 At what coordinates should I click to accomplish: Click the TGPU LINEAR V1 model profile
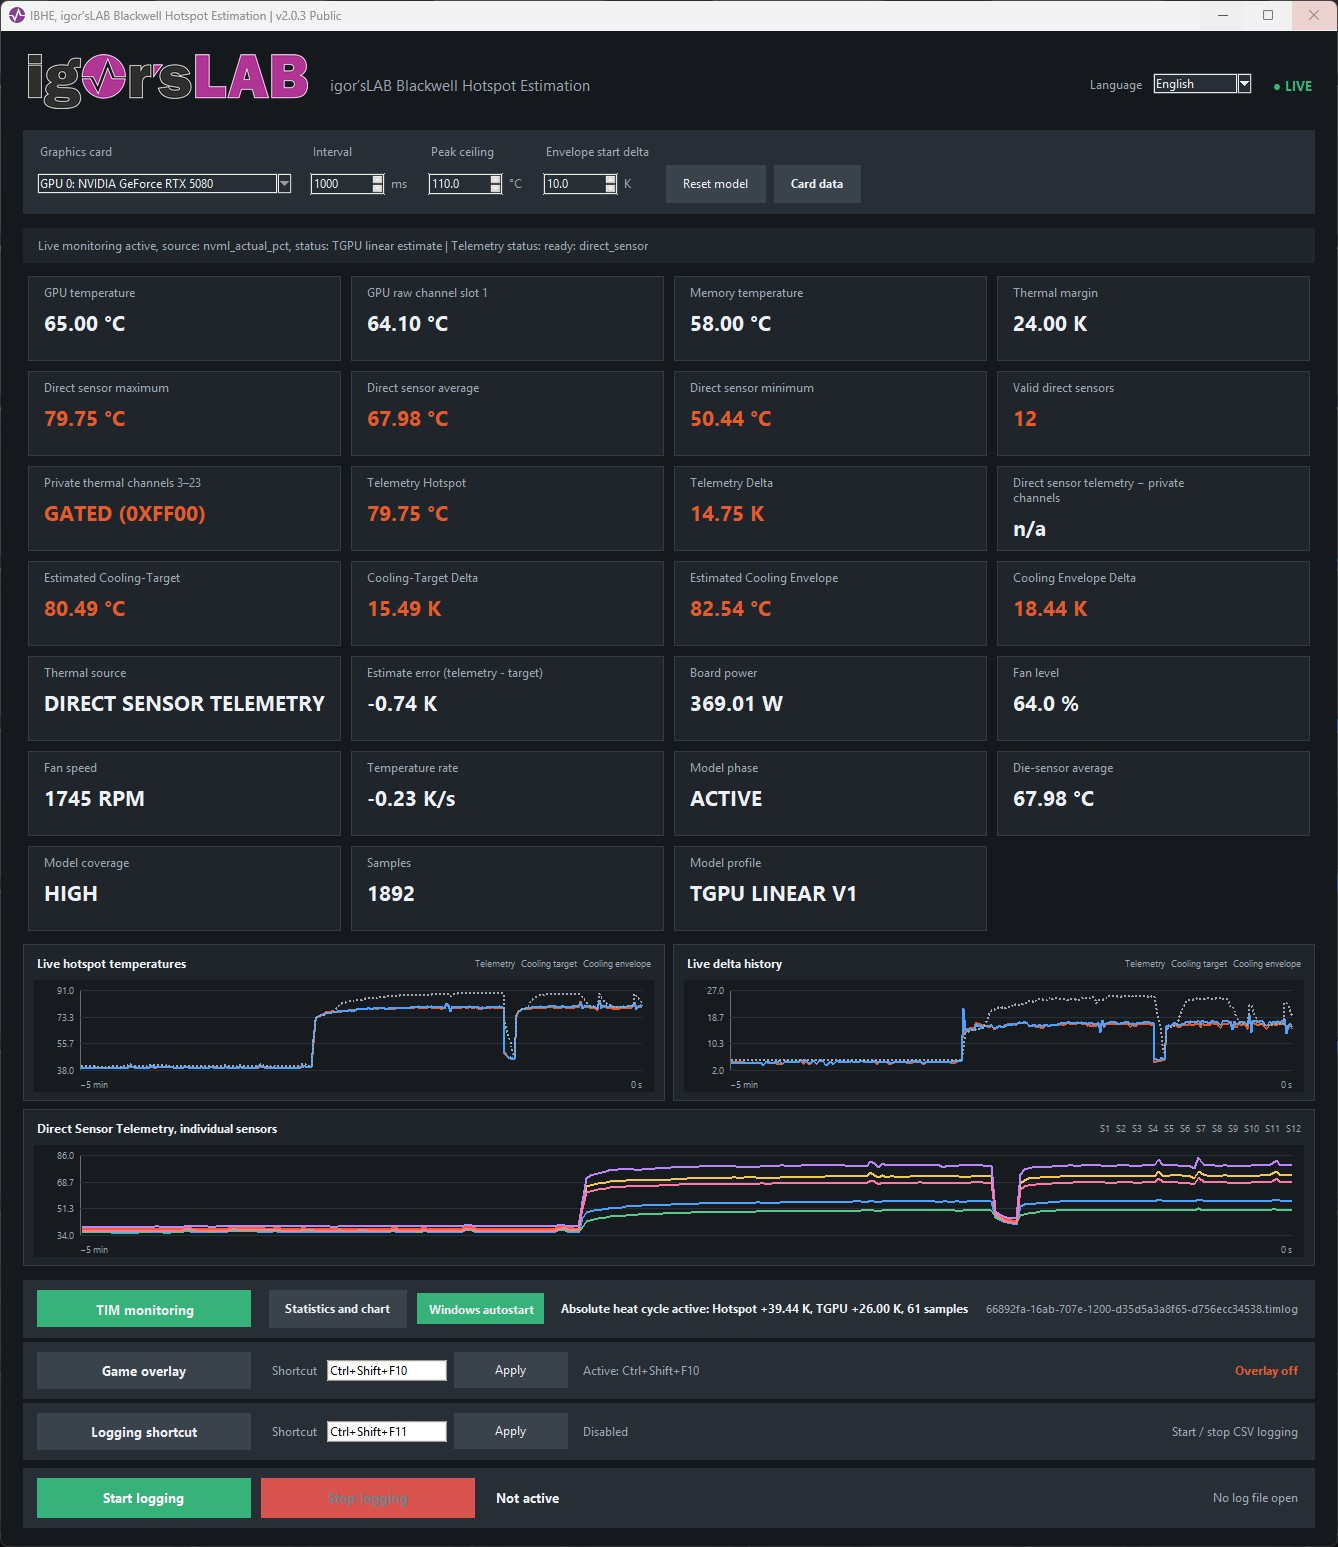coord(773,894)
